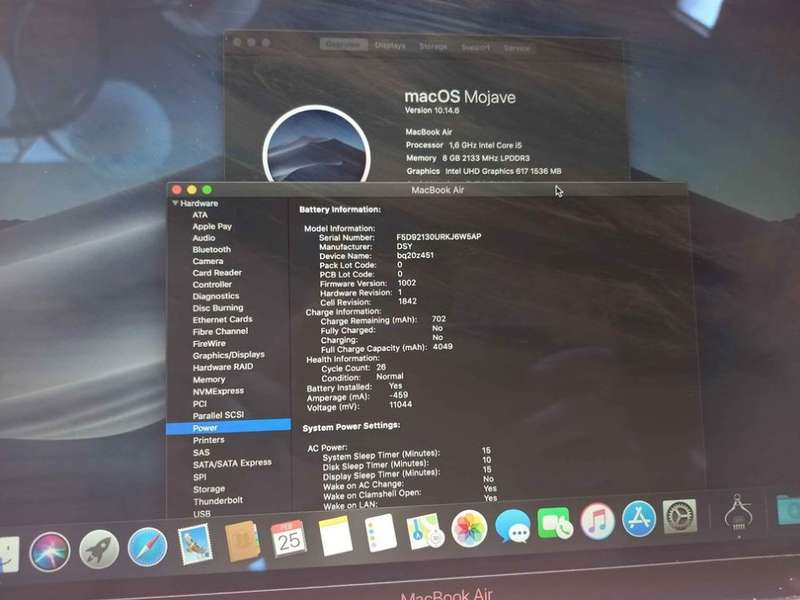Select Thunderbolt in Hardware list
800x600 pixels.
tap(218, 501)
